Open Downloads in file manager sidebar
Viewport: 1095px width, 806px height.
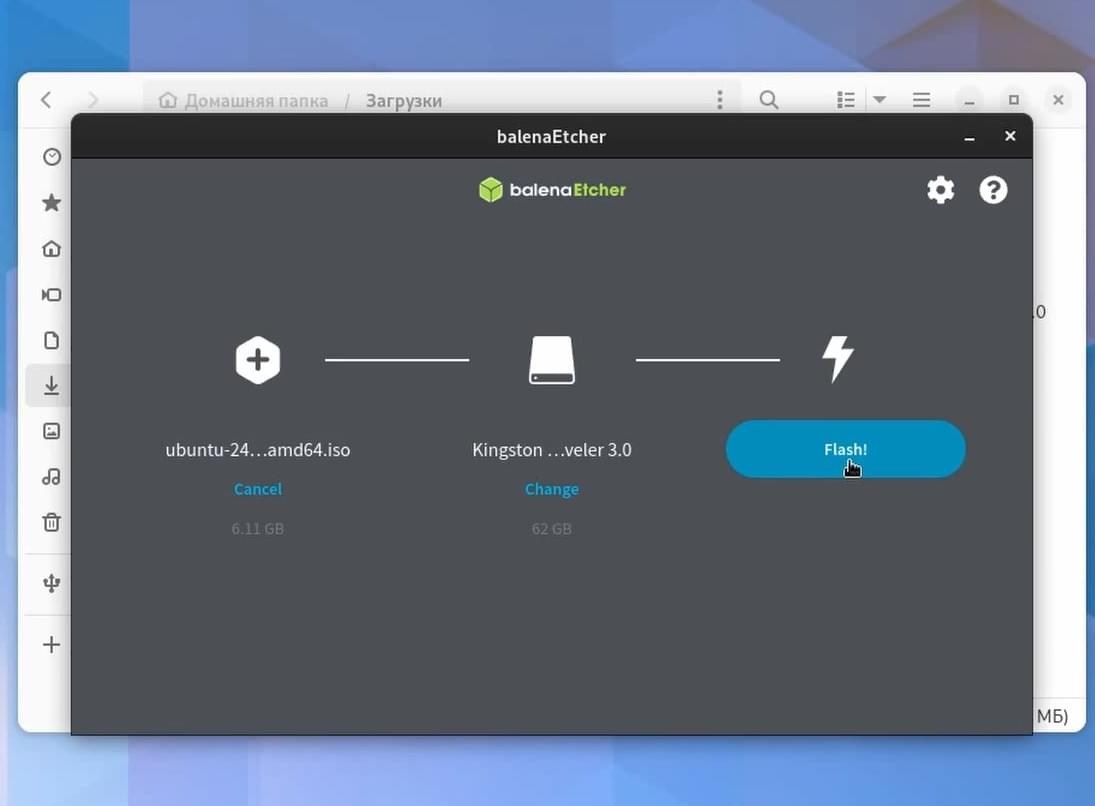[52, 386]
